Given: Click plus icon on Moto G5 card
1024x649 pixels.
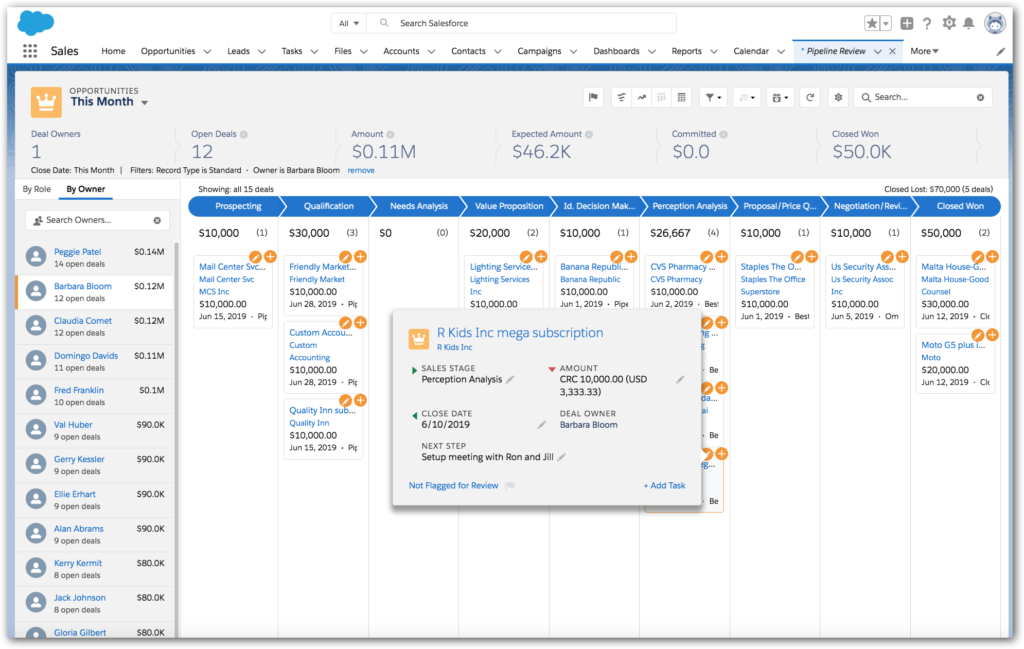Looking at the screenshot, I should point(992,335).
